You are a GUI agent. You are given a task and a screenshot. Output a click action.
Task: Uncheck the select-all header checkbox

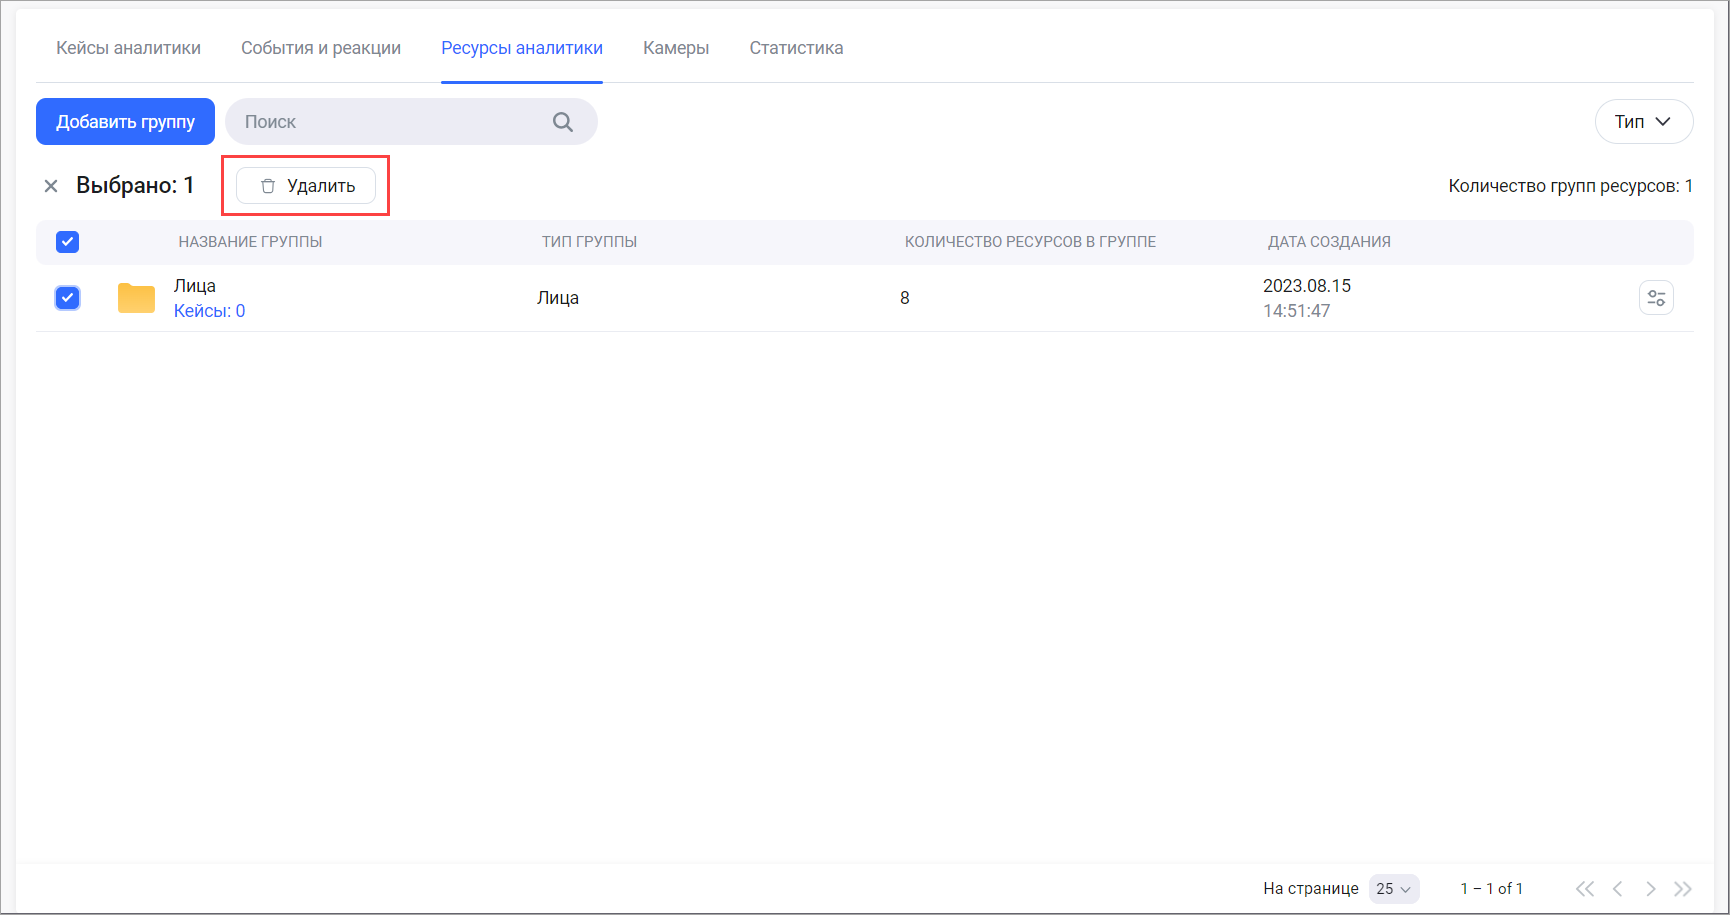click(67, 242)
